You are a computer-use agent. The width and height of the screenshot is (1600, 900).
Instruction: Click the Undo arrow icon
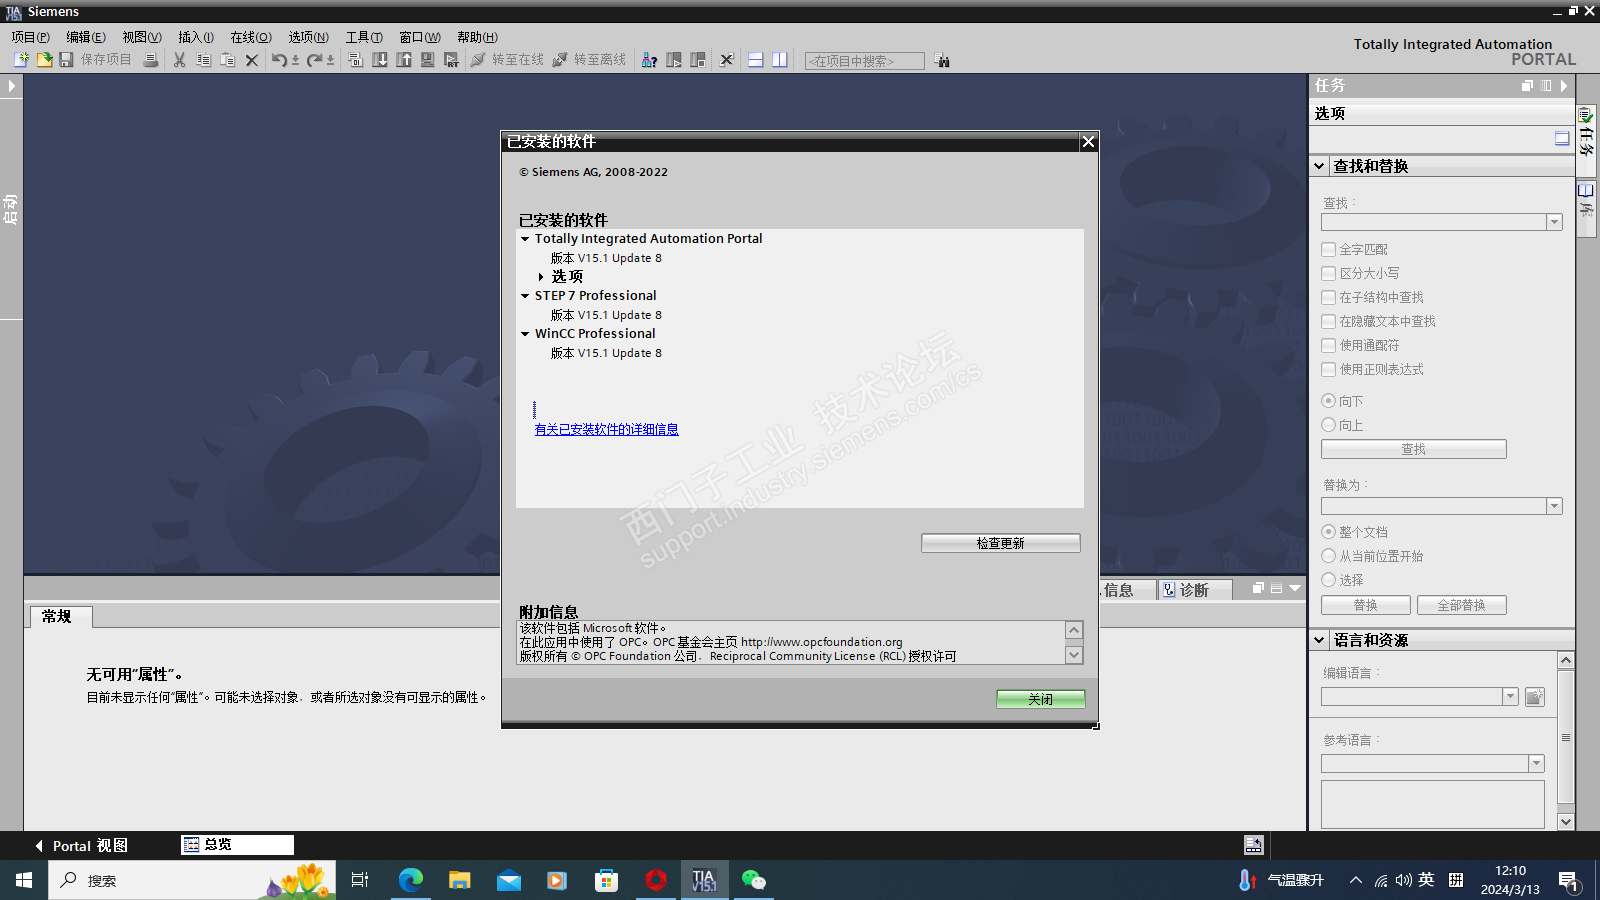pos(279,60)
